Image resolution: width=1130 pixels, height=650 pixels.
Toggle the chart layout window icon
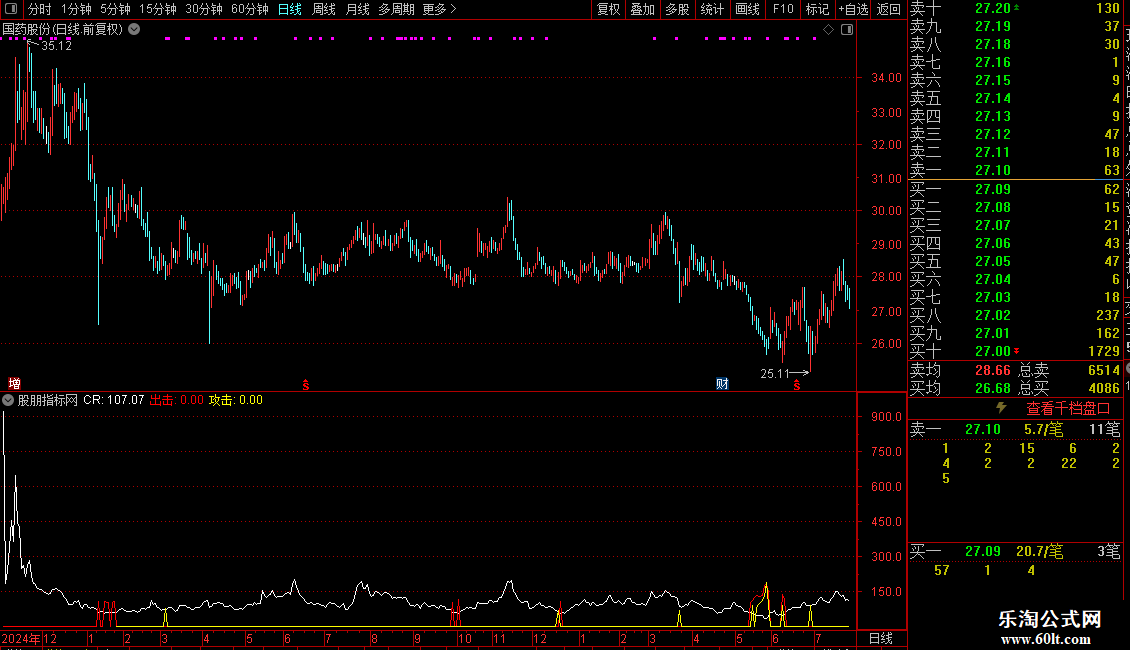(x=847, y=30)
